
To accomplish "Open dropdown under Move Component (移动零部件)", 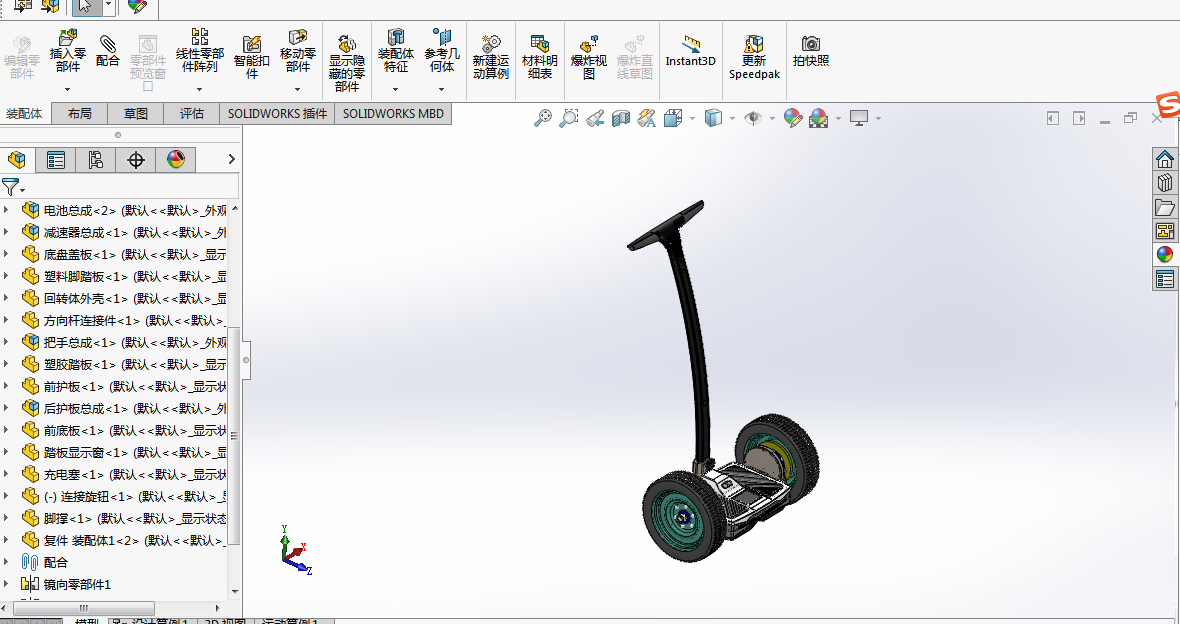I will (298, 90).
